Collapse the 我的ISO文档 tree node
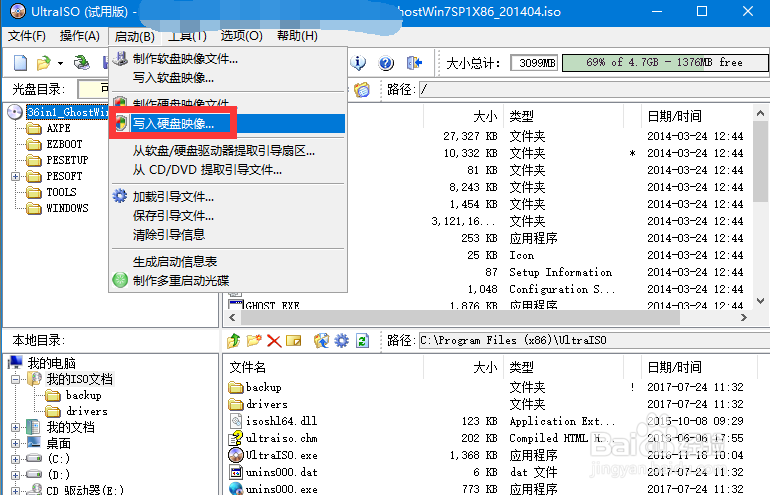 [15, 379]
